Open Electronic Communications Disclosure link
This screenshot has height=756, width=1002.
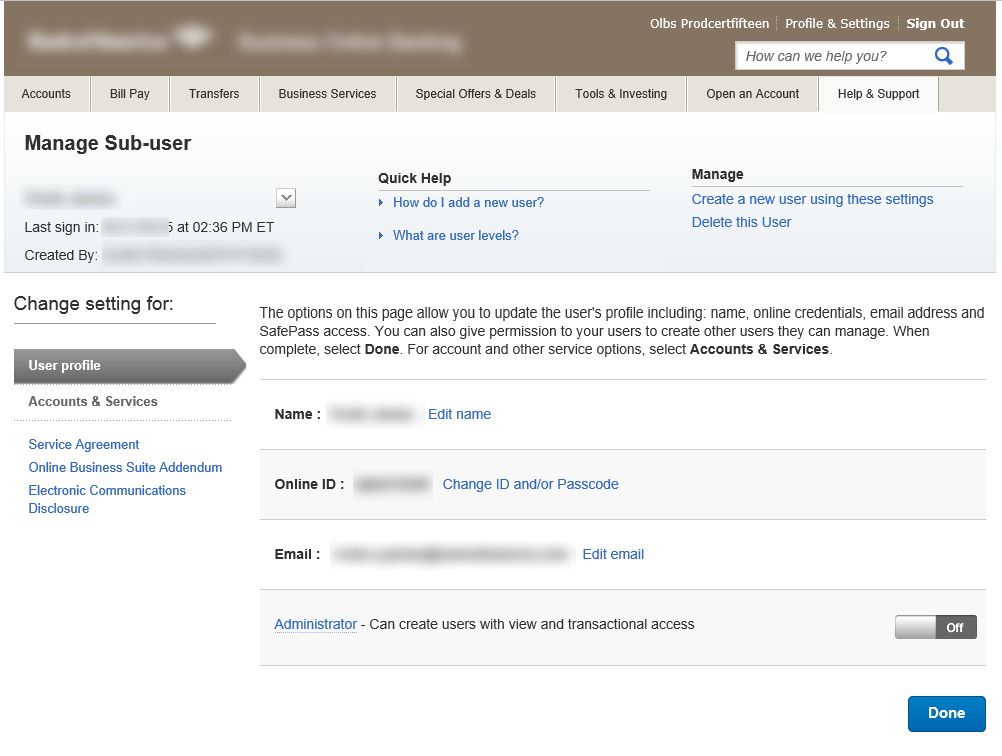pyautogui.click(x=107, y=500)
